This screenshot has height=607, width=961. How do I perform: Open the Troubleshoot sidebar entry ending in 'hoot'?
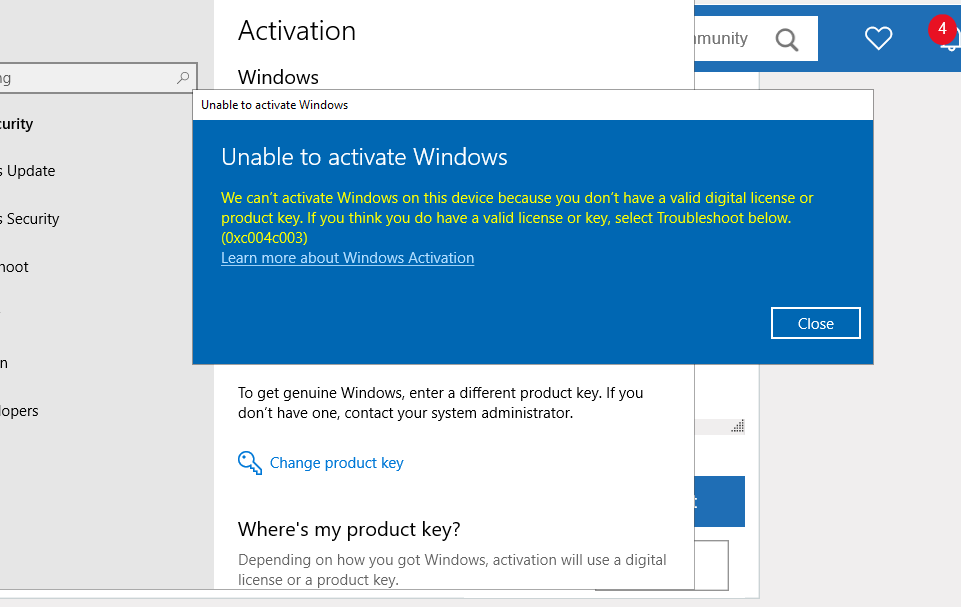click(14, 267)
